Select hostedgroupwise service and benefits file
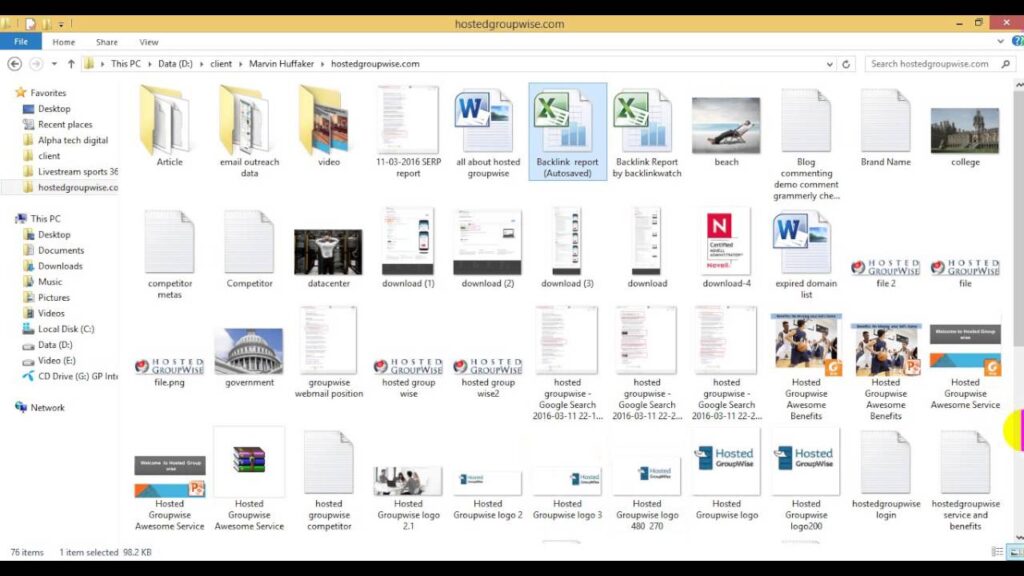The image size is (1024, 576). pyautogui.click(x=965, y=480)
